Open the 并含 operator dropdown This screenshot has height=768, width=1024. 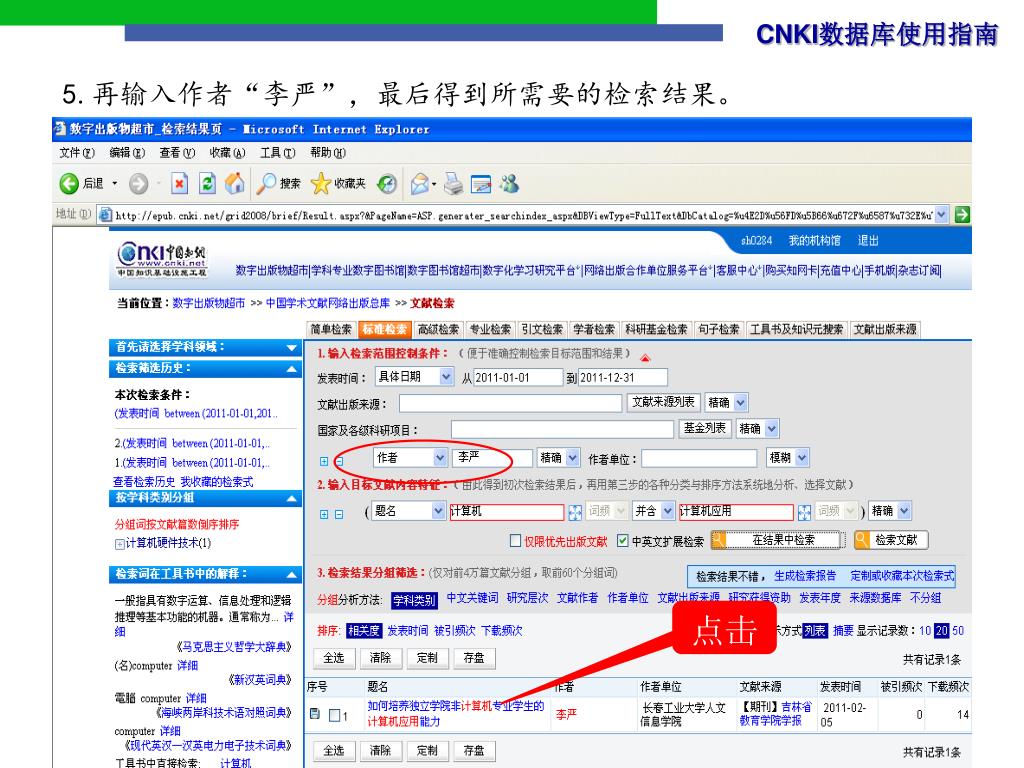(x=653, y=511)
